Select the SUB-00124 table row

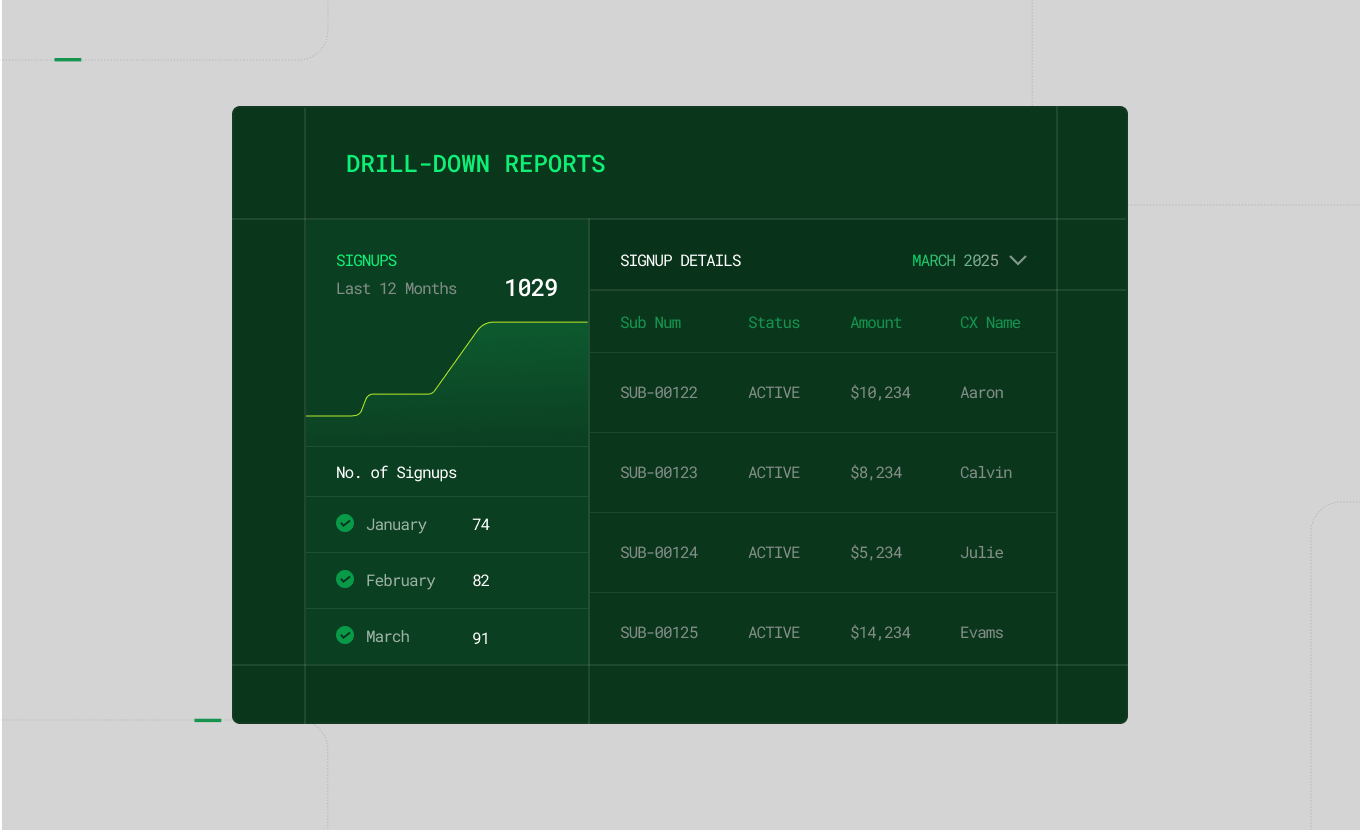coord(822,552)
